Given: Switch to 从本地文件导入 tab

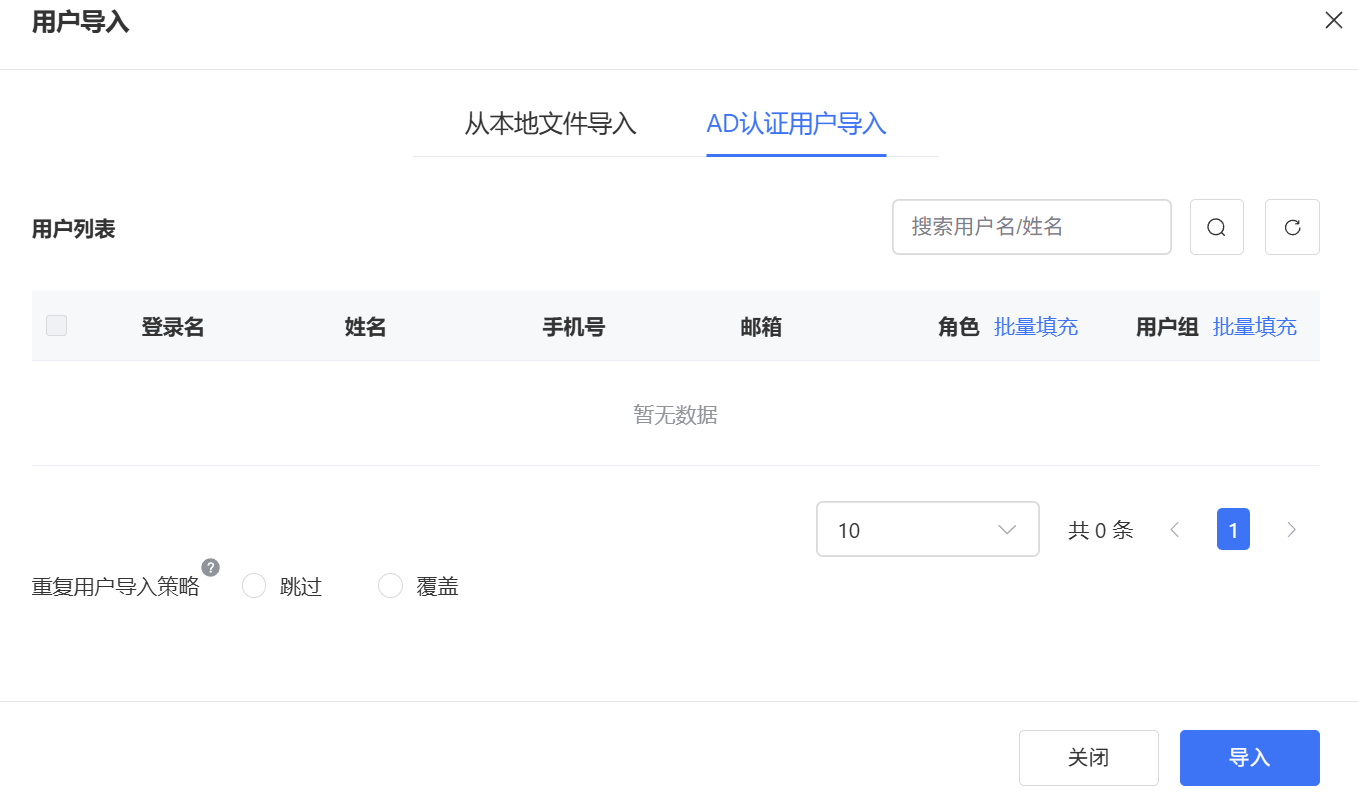Looking at the screenshot, I should click(x=550, y=124).
